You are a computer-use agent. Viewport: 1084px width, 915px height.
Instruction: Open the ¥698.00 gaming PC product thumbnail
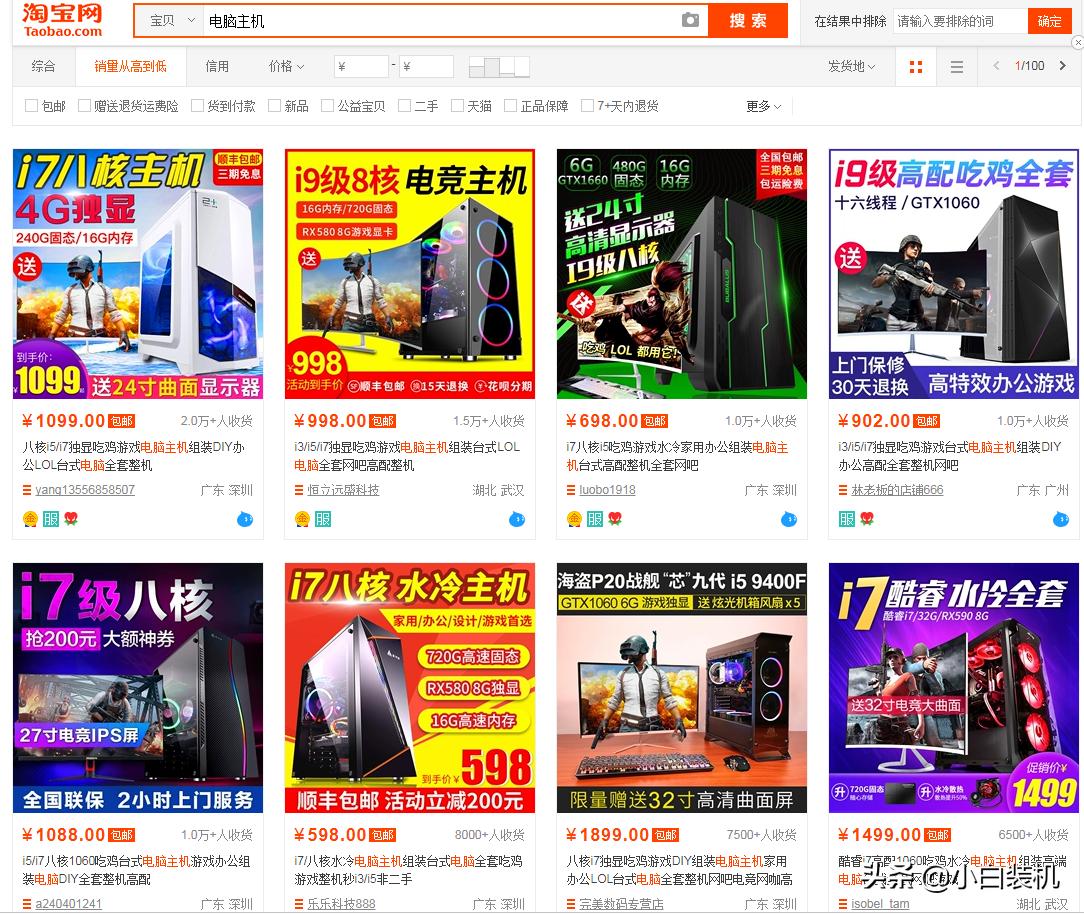point(681,273)
